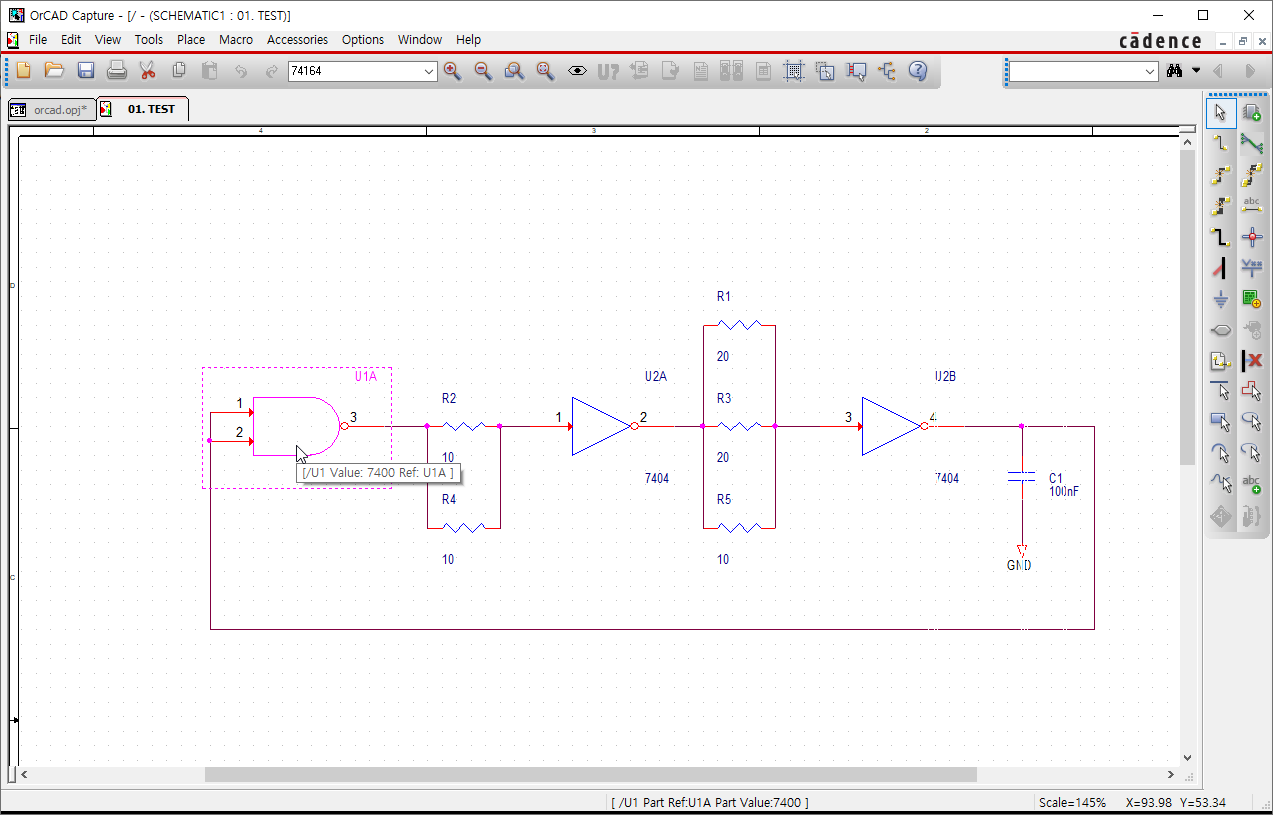Open the Macro menu
The width and height of the screenshot is (1273, 815).
point(236,40)
